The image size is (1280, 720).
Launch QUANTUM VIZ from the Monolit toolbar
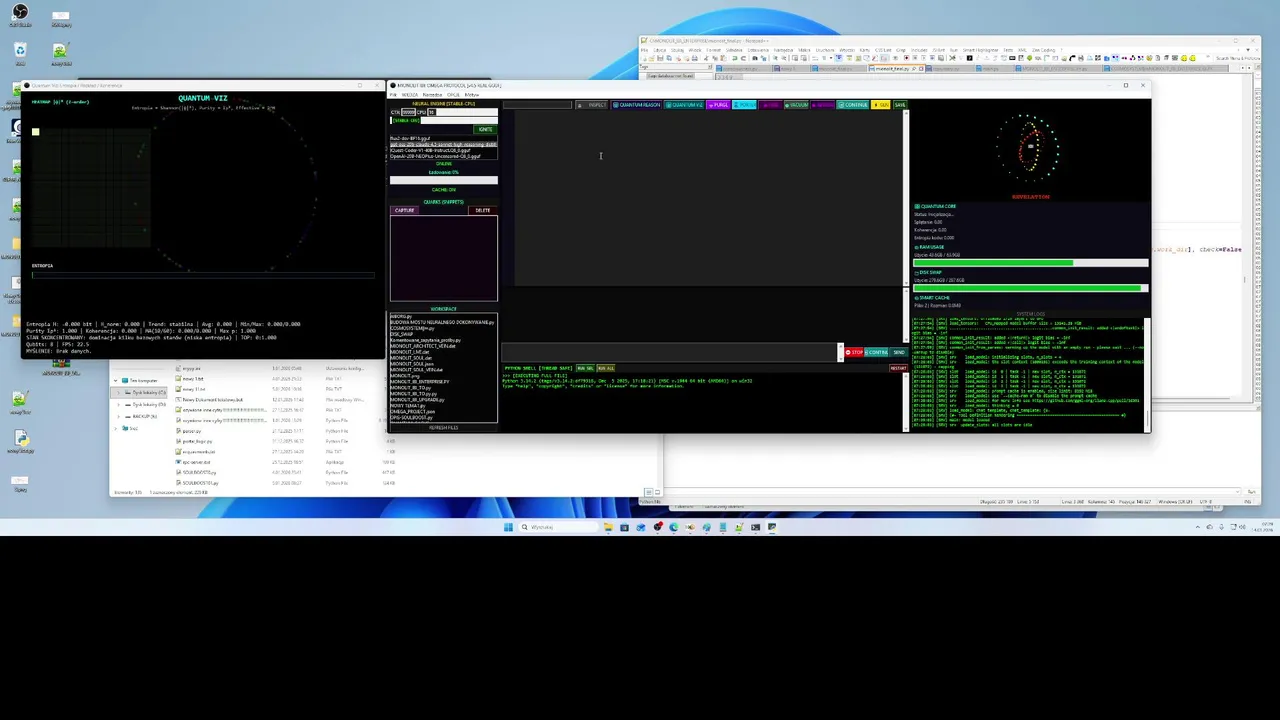684,105
